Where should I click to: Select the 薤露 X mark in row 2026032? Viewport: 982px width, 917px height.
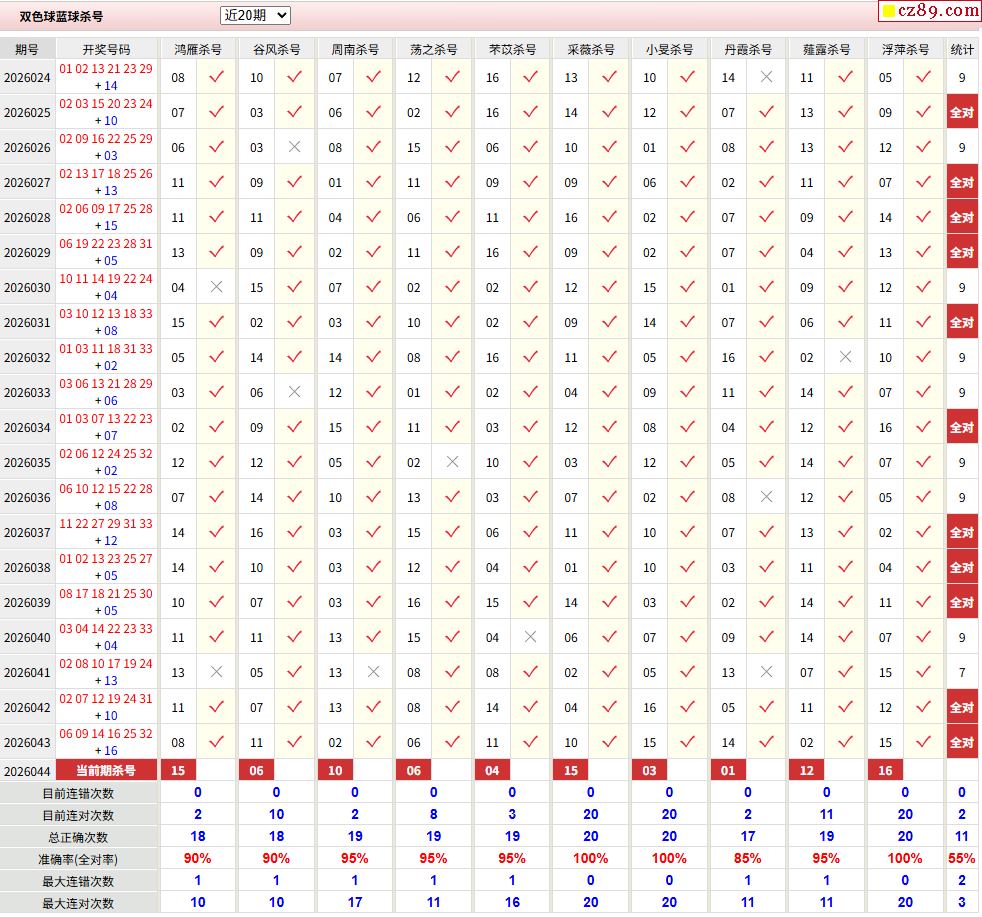845,357
